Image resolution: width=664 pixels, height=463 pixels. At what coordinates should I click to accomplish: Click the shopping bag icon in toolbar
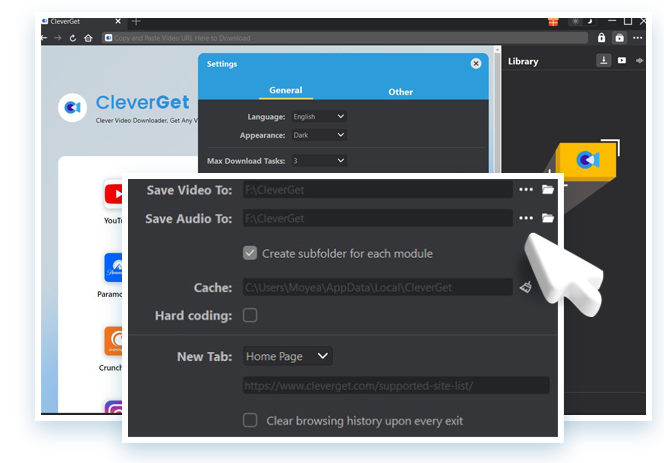(x=620, y=38)
